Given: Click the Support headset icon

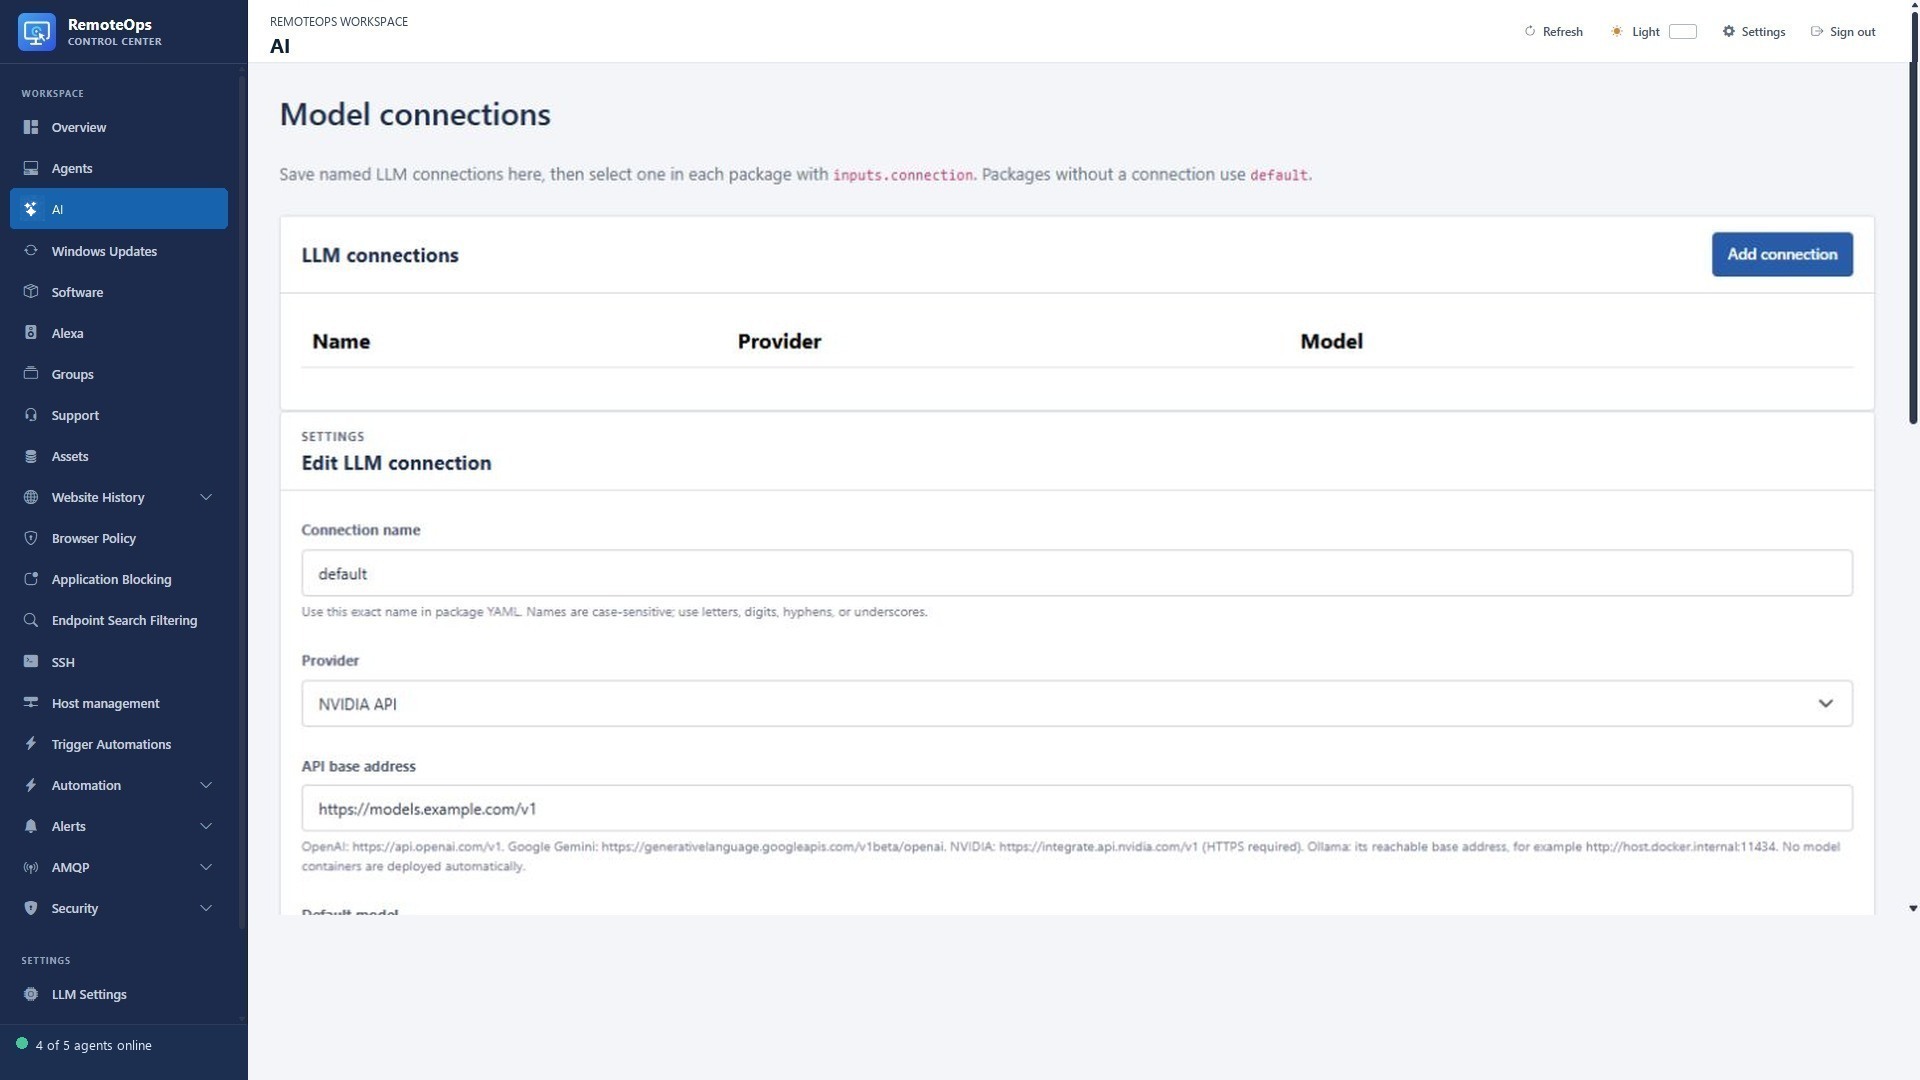Looking at the screenshot, I should tap(31, 415).
